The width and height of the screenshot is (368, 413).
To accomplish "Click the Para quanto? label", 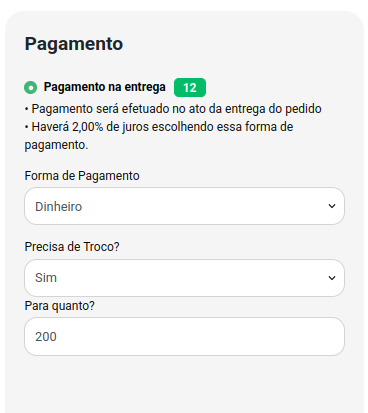I will tap(60, 306).
